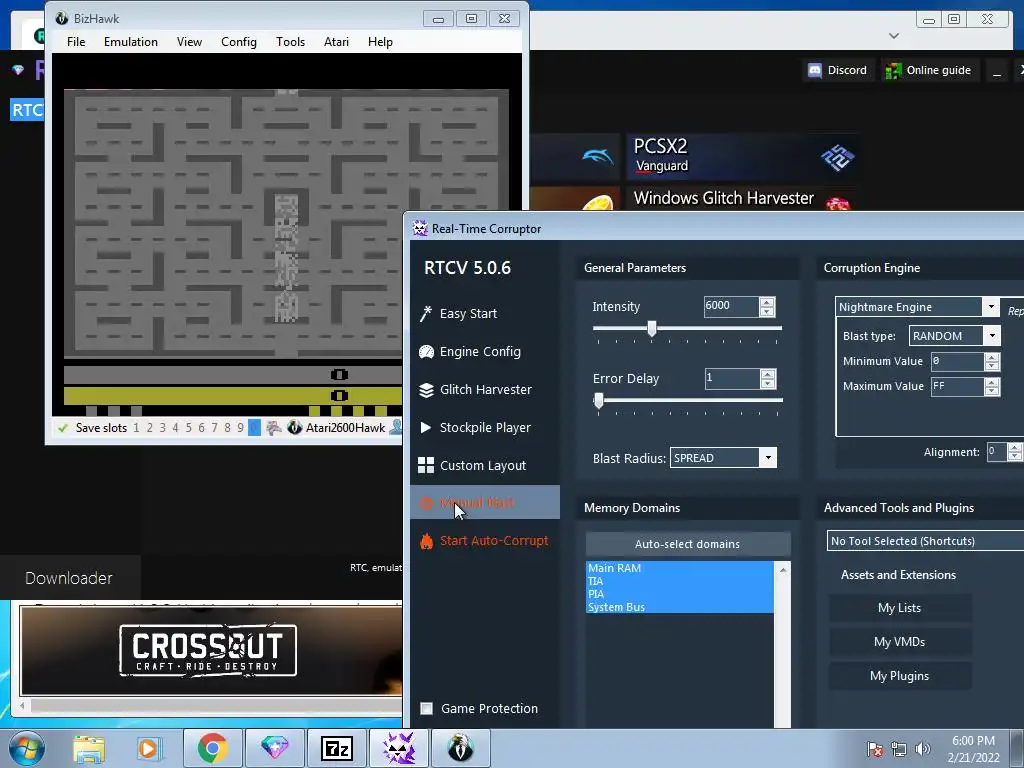Image resolution: width=1024 pixels, height=768 pixels.
Task: Increase Intensity with the stepper arrow
Action: (767, 302)
